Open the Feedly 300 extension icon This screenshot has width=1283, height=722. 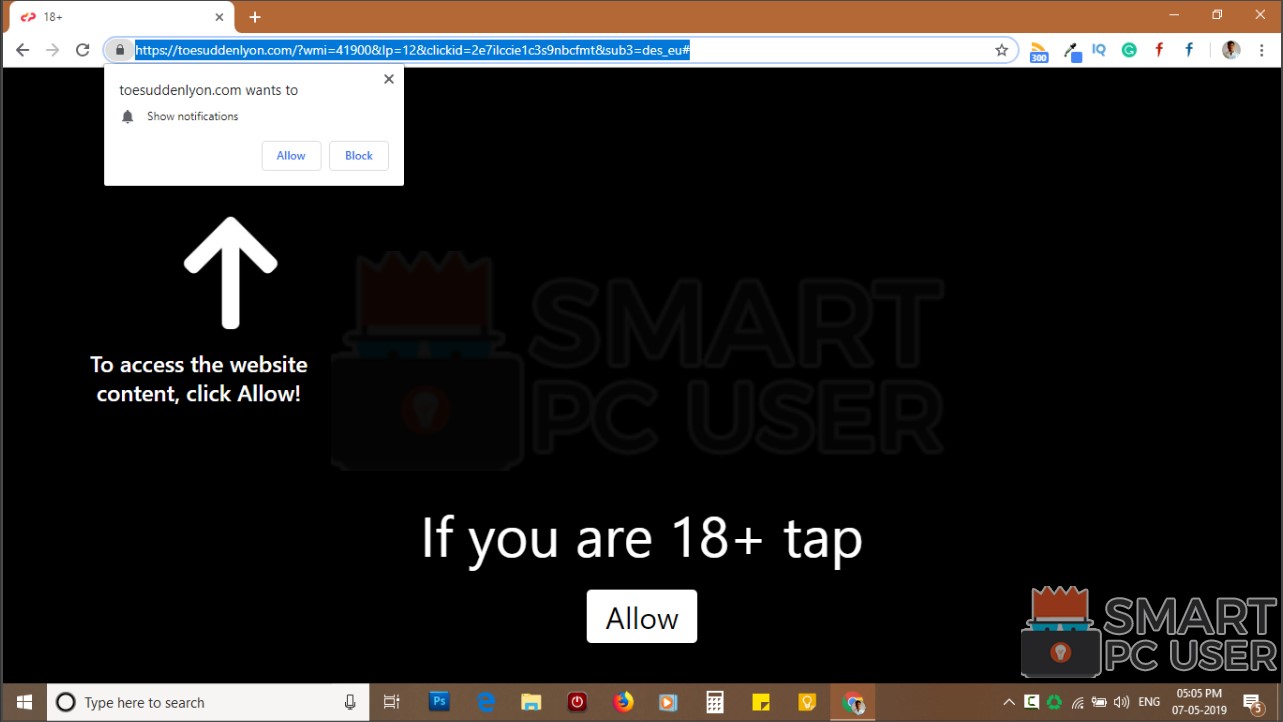click(1038, 49)
